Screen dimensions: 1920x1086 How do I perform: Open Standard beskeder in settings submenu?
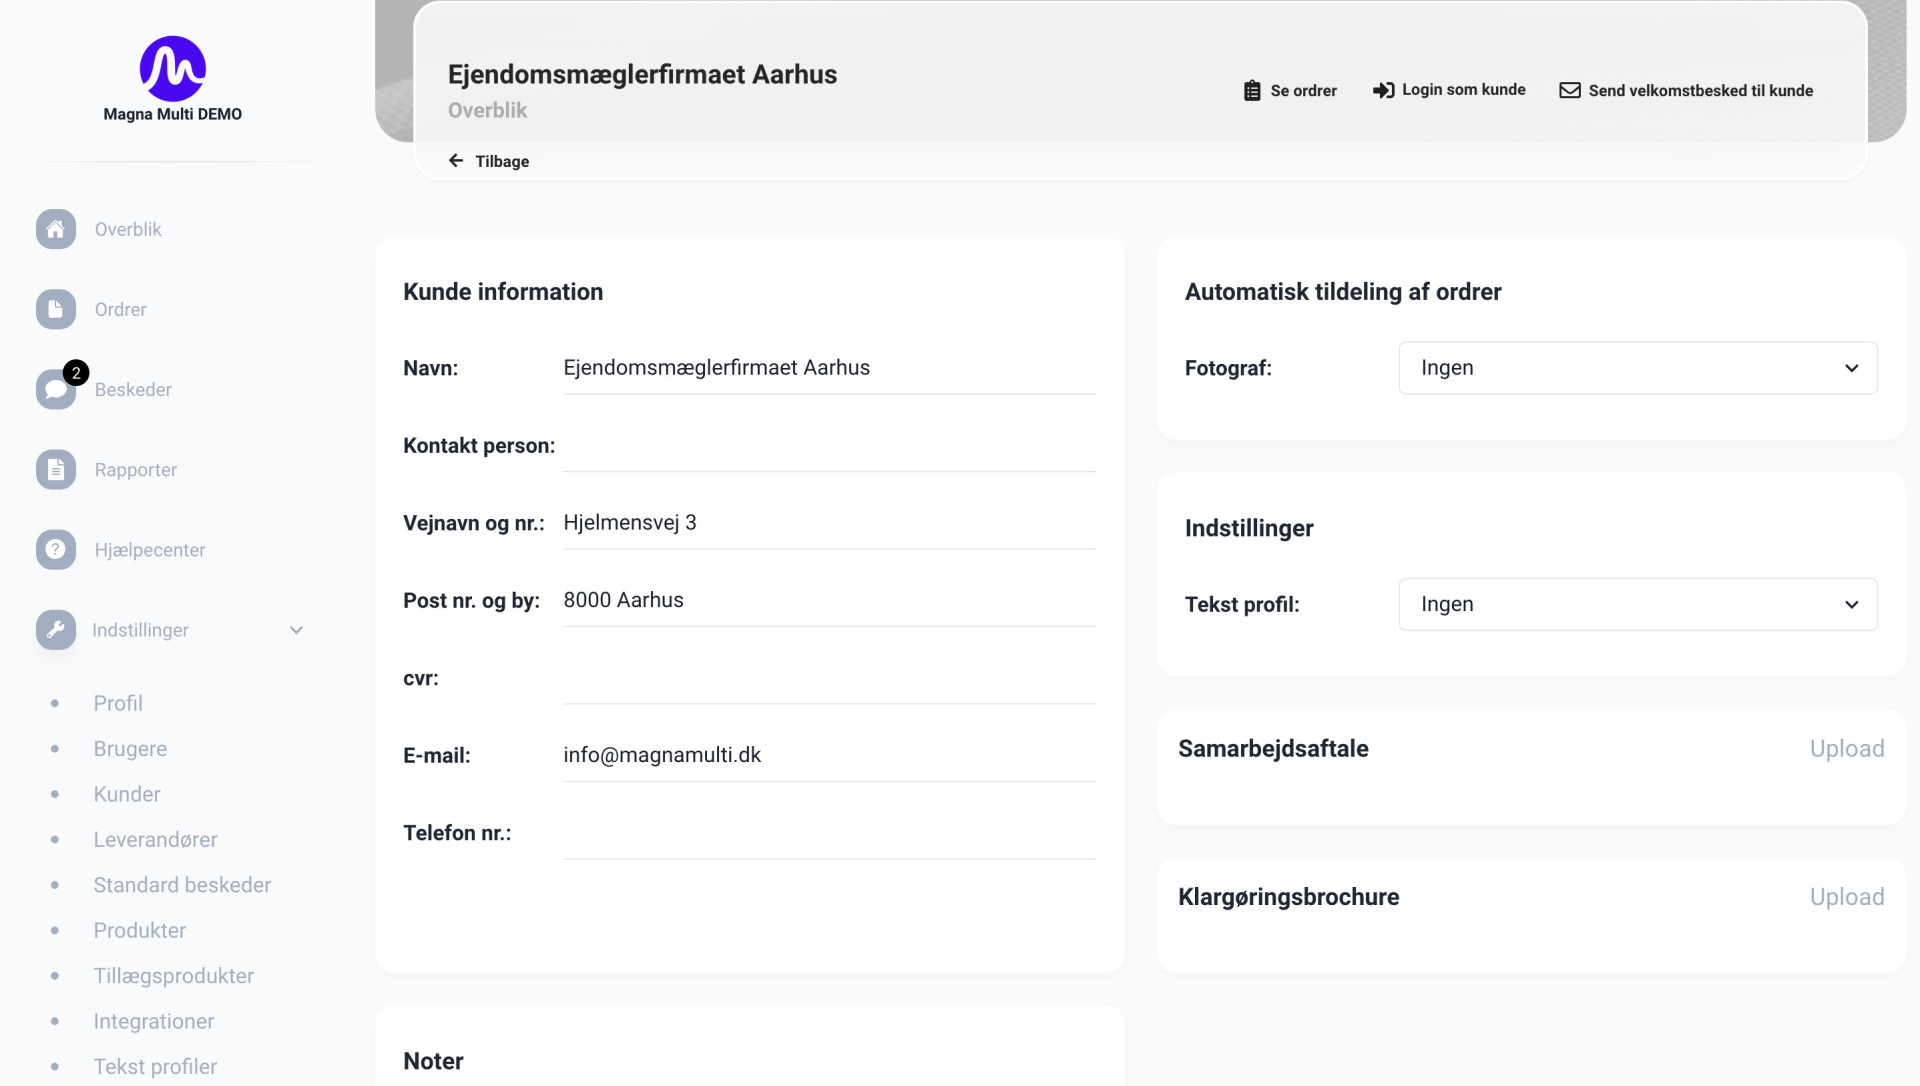tap(182, 885)
